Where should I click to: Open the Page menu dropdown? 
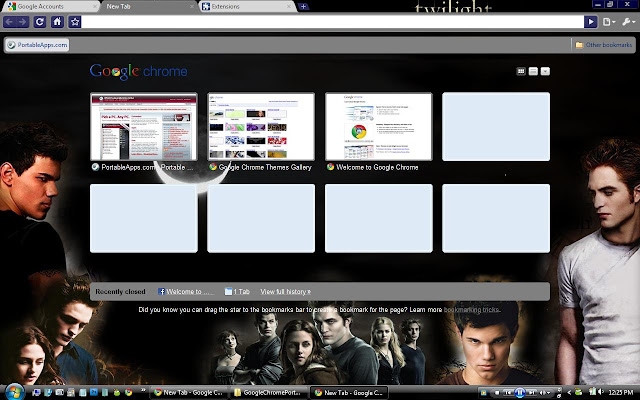tap(609, 22)
